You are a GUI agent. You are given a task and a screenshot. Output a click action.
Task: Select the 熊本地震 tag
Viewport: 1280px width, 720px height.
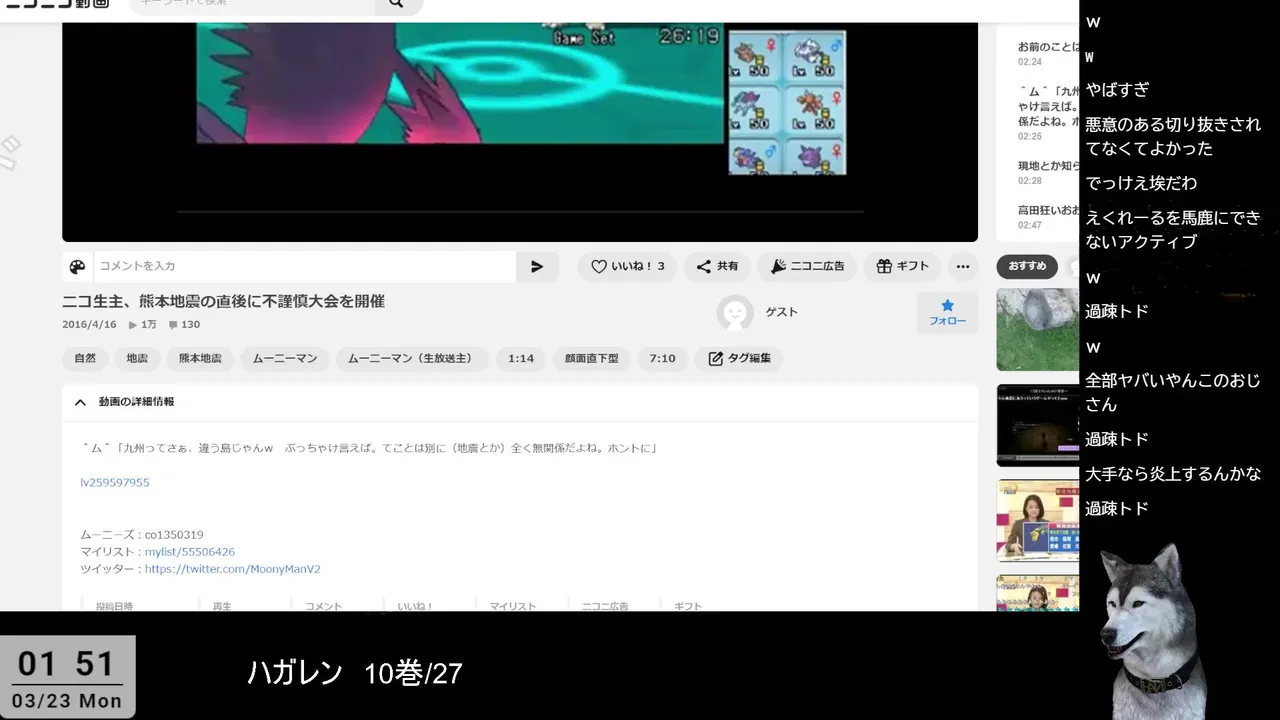click(x=200, y=358)
